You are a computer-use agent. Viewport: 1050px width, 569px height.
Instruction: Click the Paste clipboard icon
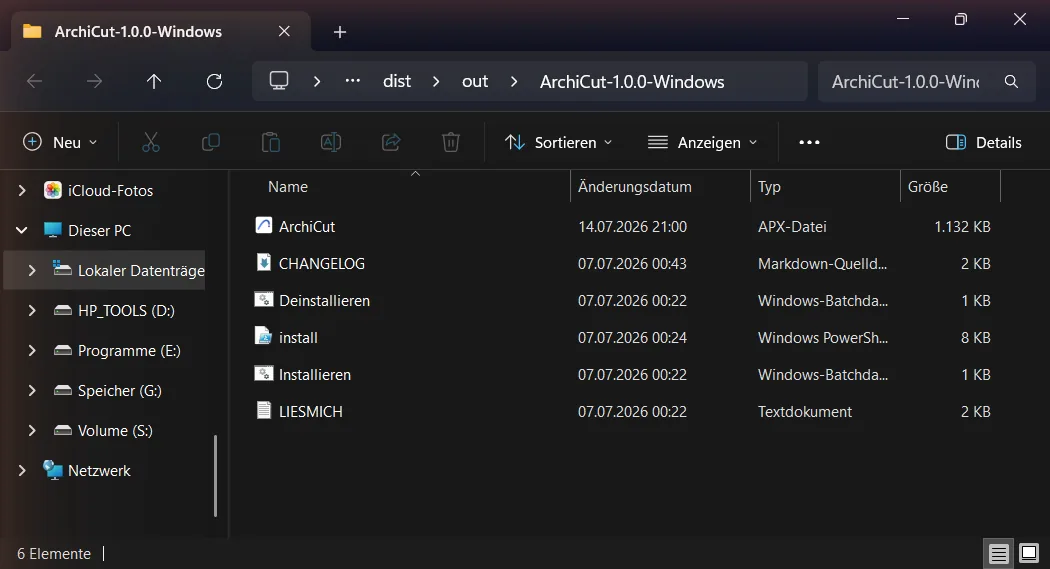point(271,142)
